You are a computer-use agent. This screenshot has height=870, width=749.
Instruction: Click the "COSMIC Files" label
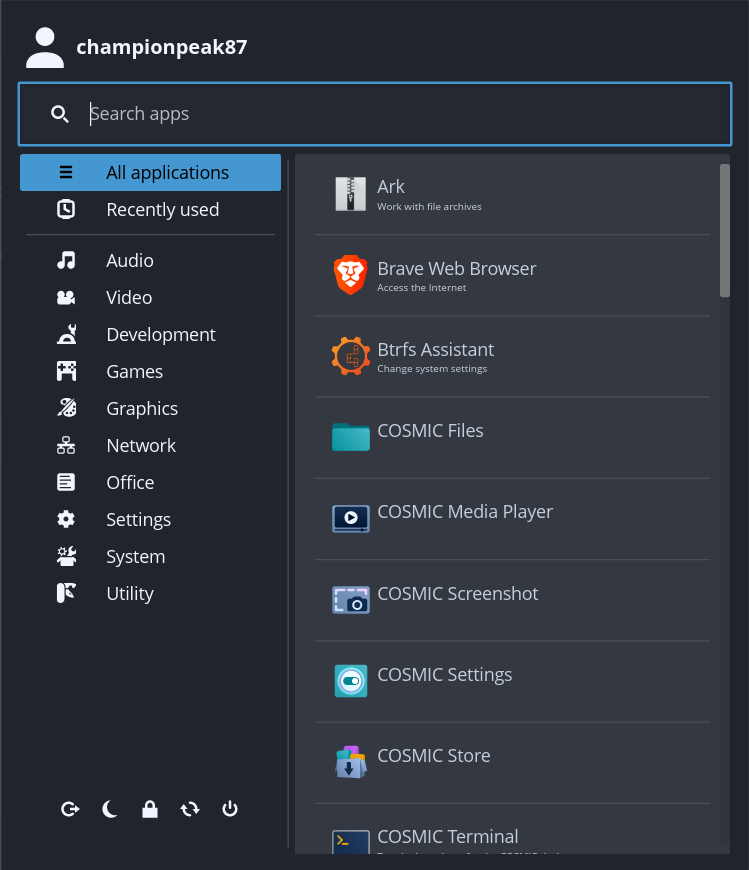pyautogui.click(x=430, y=431)
